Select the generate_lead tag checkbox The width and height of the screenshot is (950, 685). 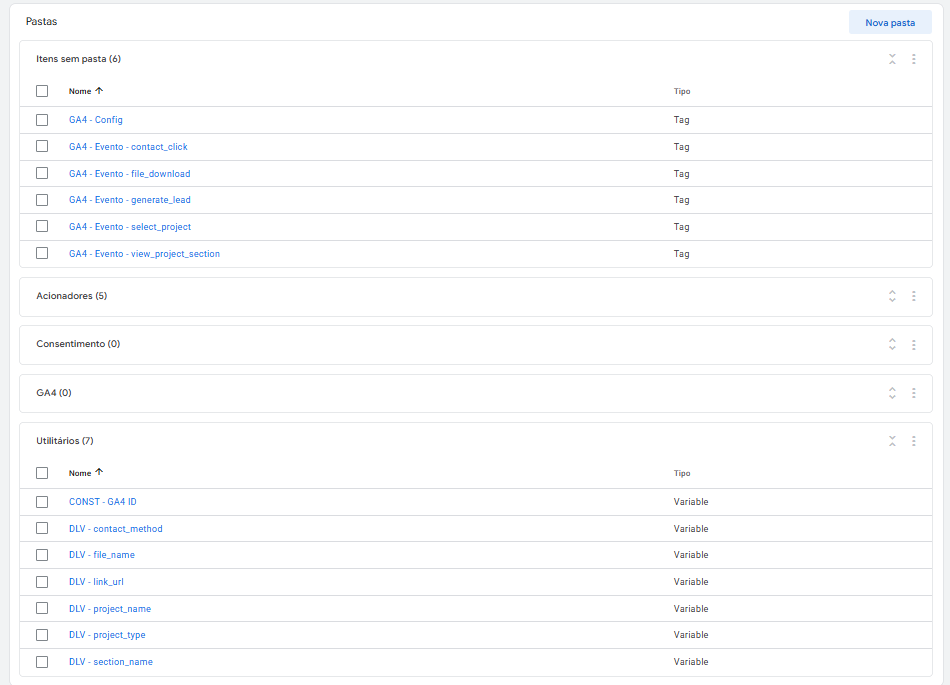(x=42, y=200)
